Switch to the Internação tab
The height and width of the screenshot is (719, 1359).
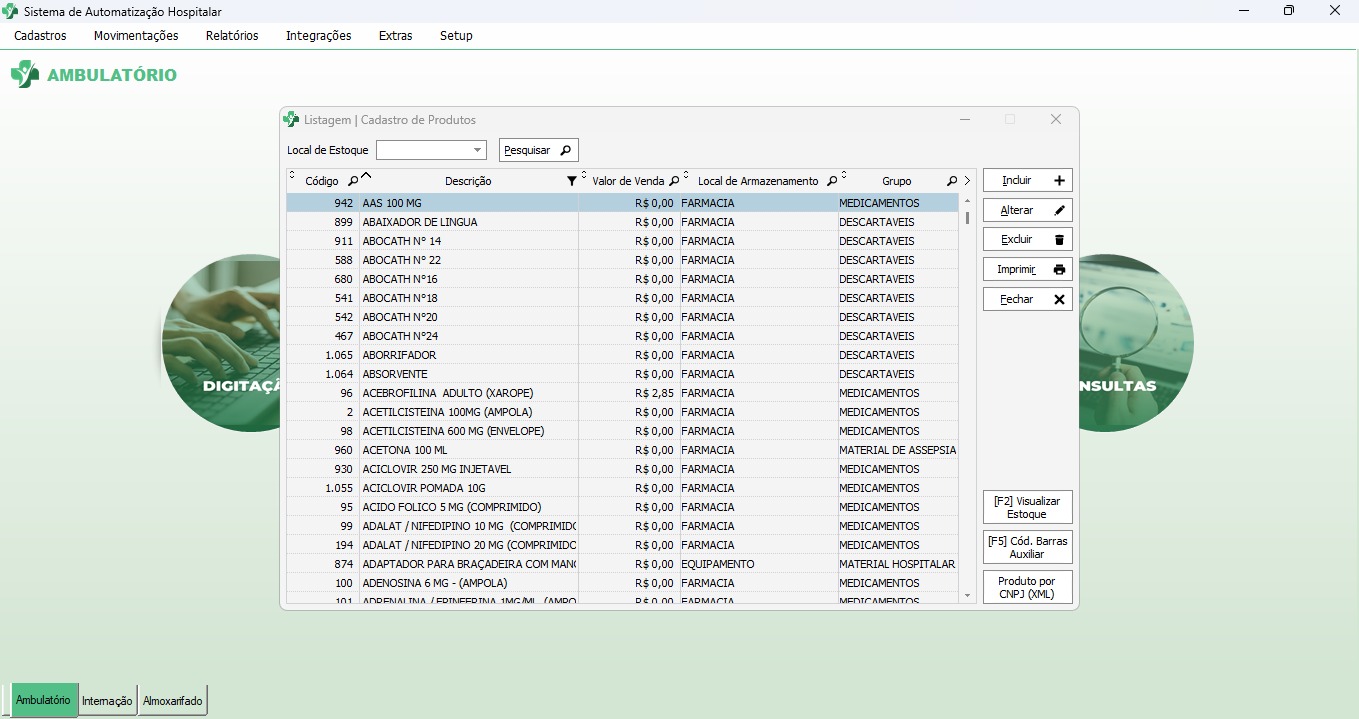pyautogui.click(x=107, y=701)
